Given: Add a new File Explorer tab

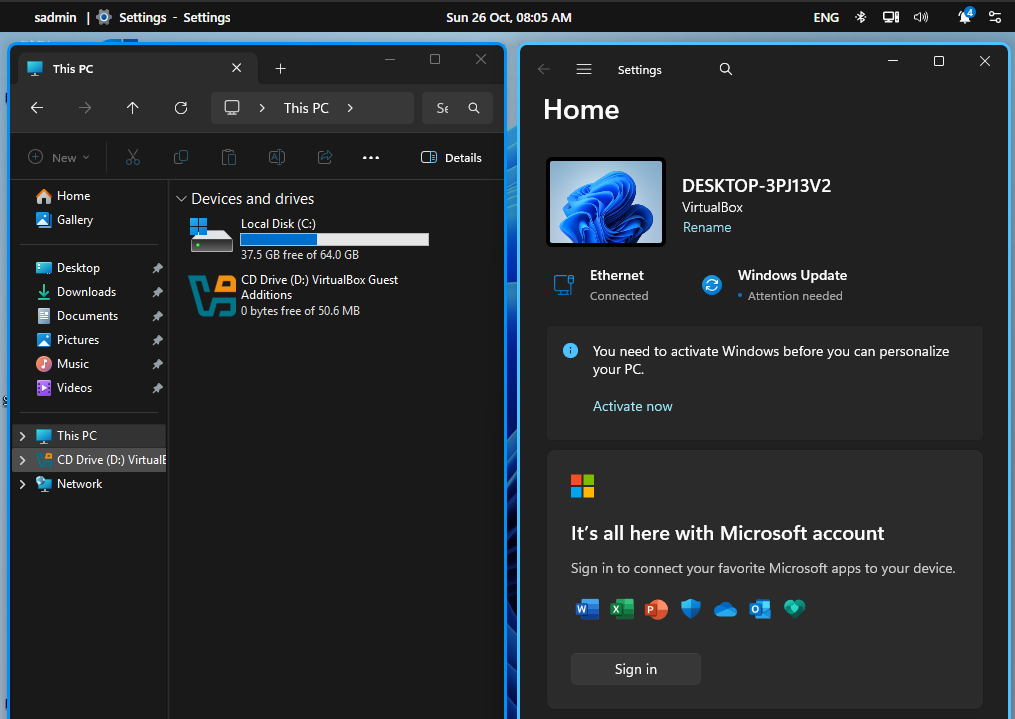Looking at the screenshot, I should tap(280, 69).
